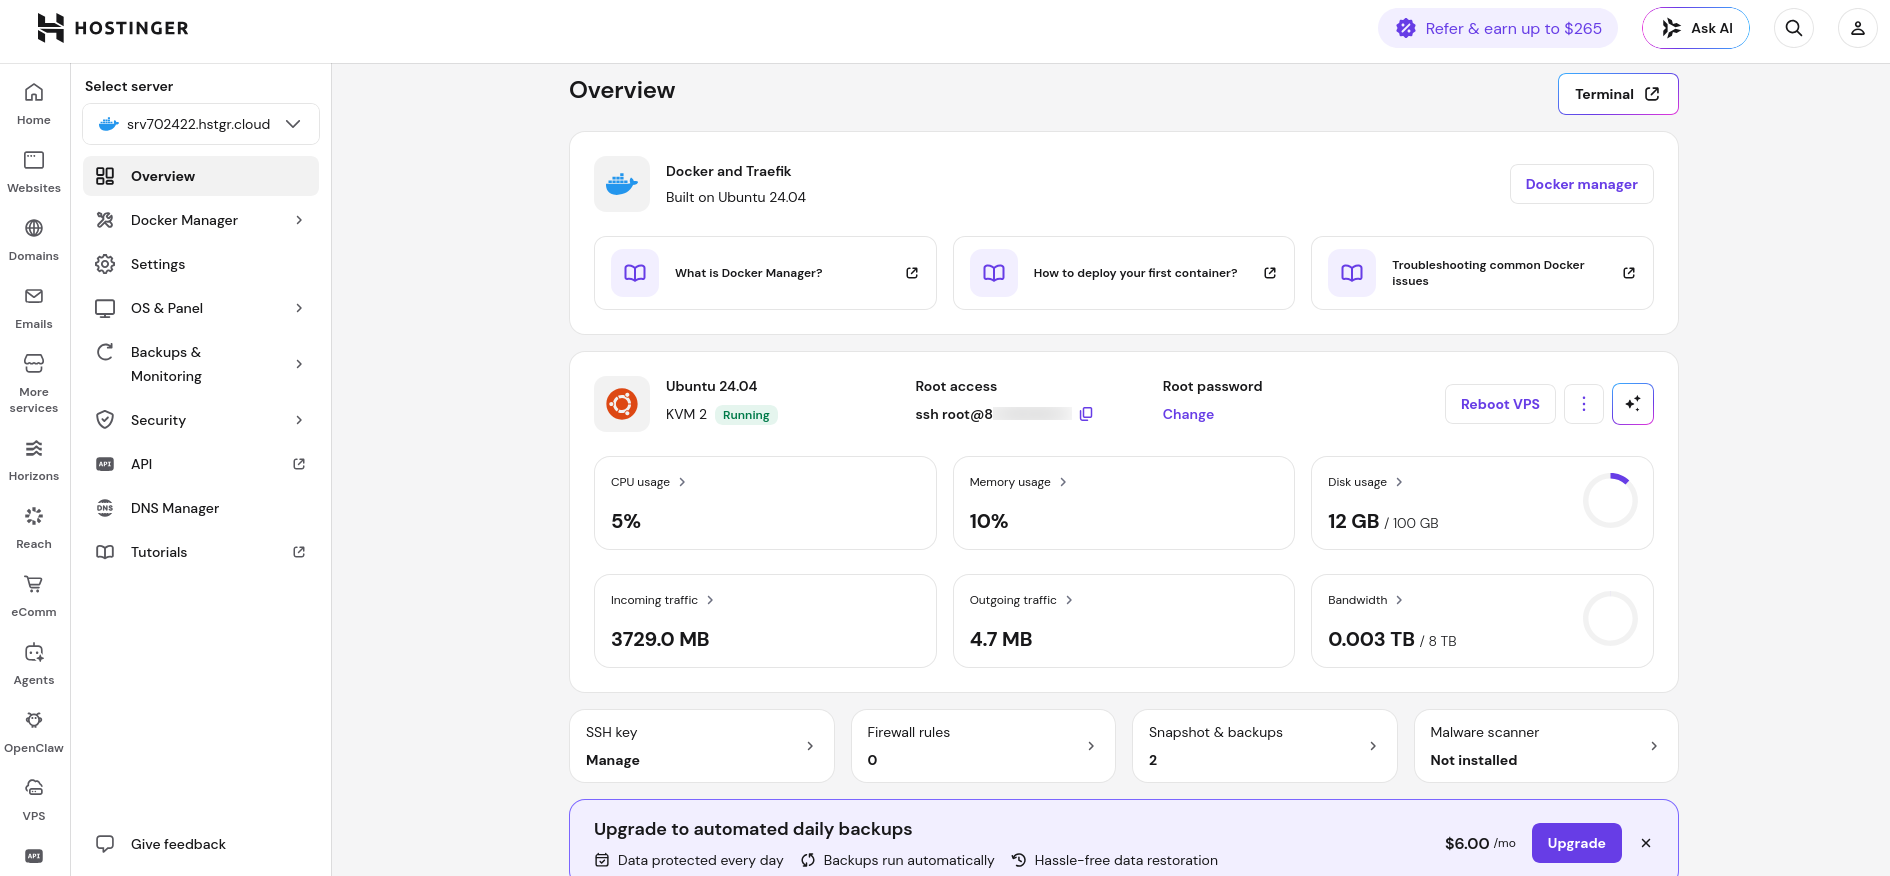Copy the ssh root access command
This screenshot has height=876, width=1890.
click(1086, 414)
